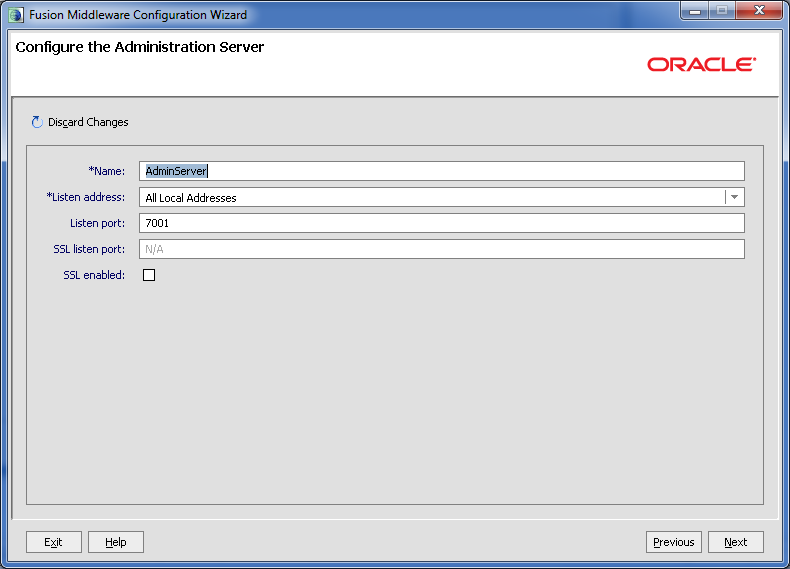This screenshot has width=790, height=569.
Task: Minimize the Configuration Wizard window
Action: (695, 11)
